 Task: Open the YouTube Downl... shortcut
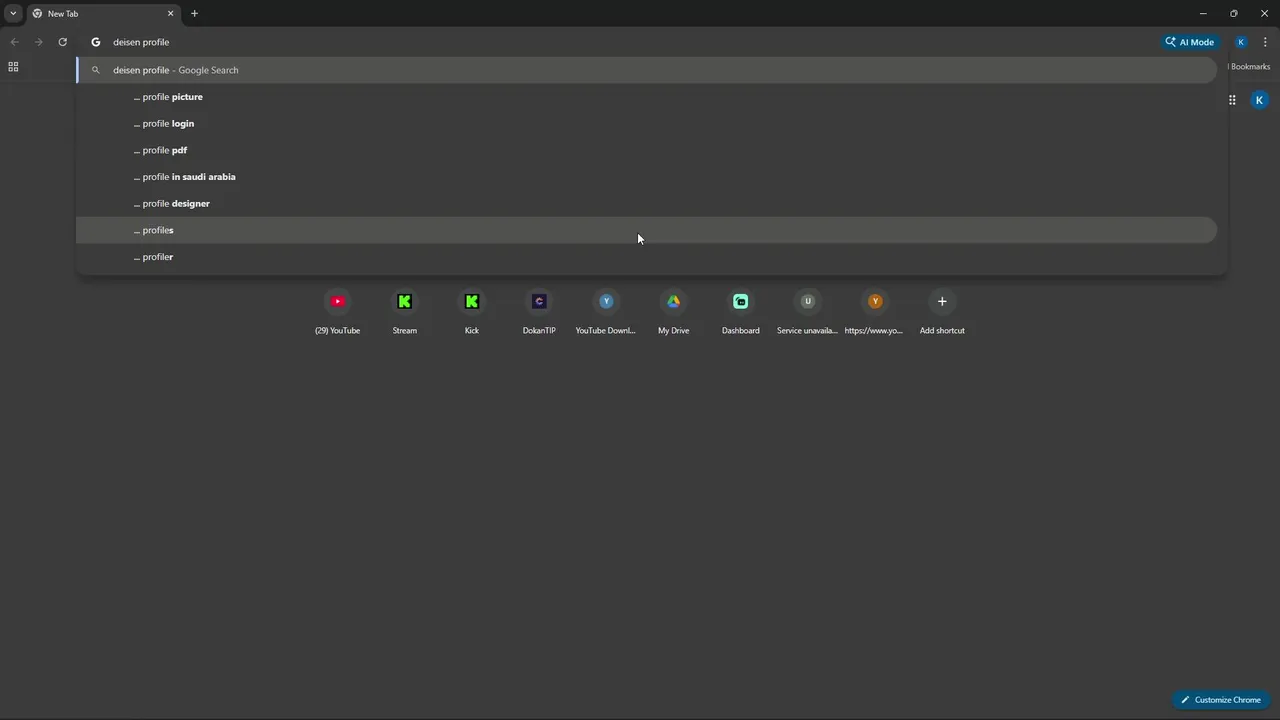pos(606,312)
